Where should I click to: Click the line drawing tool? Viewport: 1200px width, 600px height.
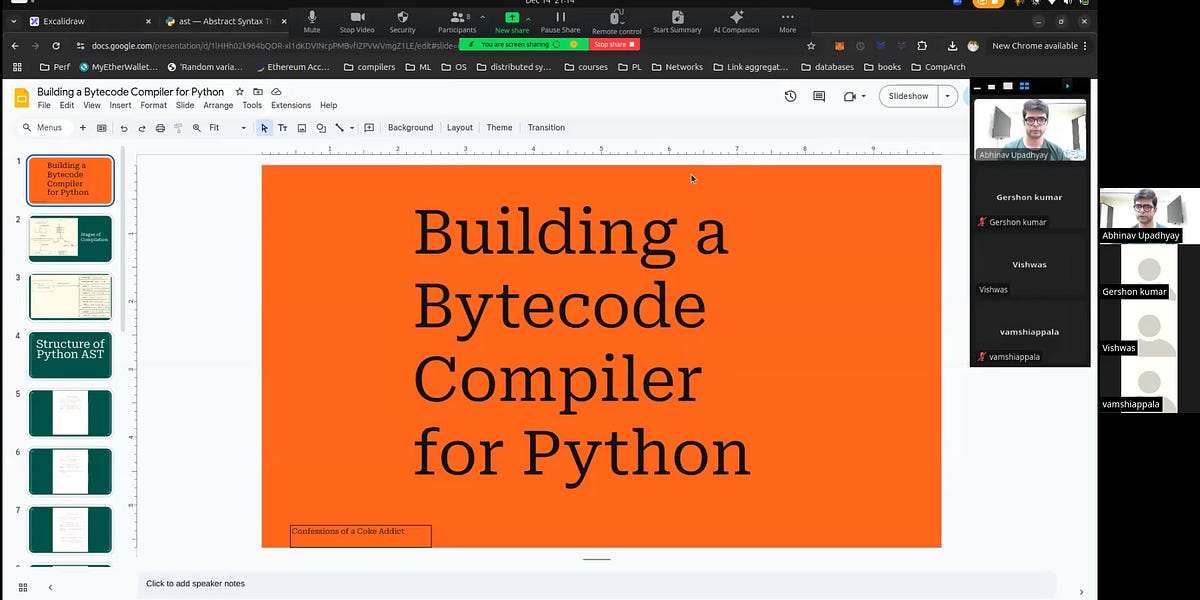tap(340, 128)
